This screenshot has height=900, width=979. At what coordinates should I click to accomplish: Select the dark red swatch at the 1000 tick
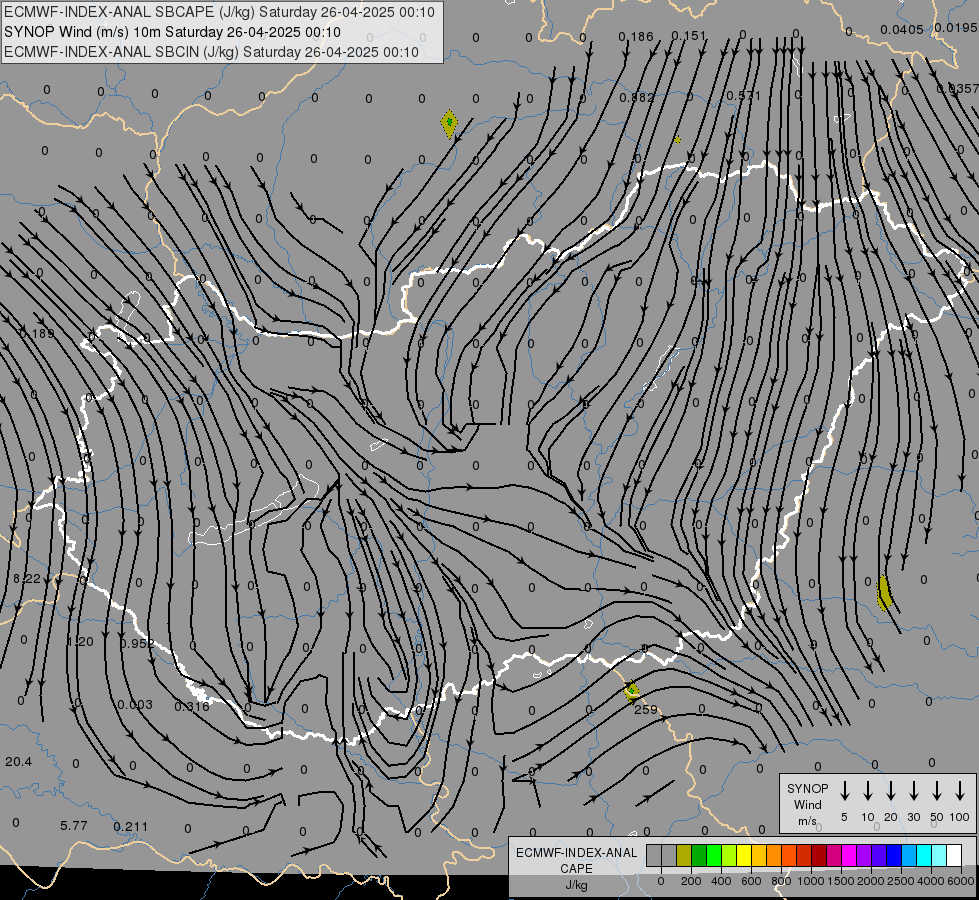pyautogui.click(x=819, y=856)
